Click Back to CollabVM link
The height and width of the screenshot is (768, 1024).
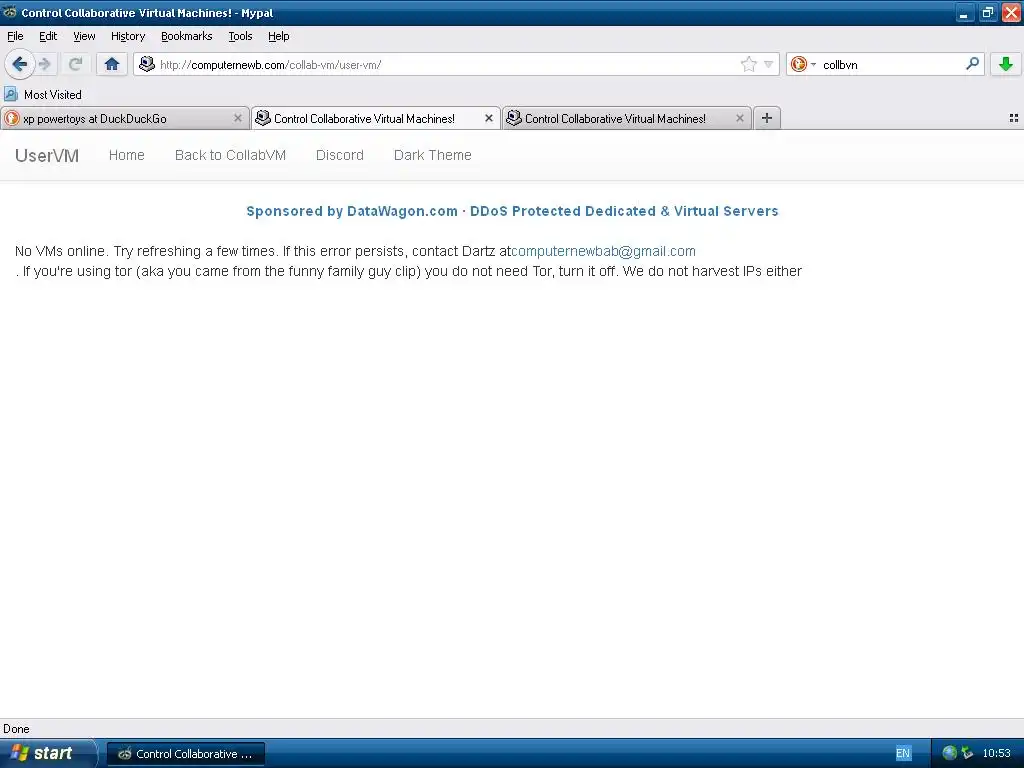point(231,155)
